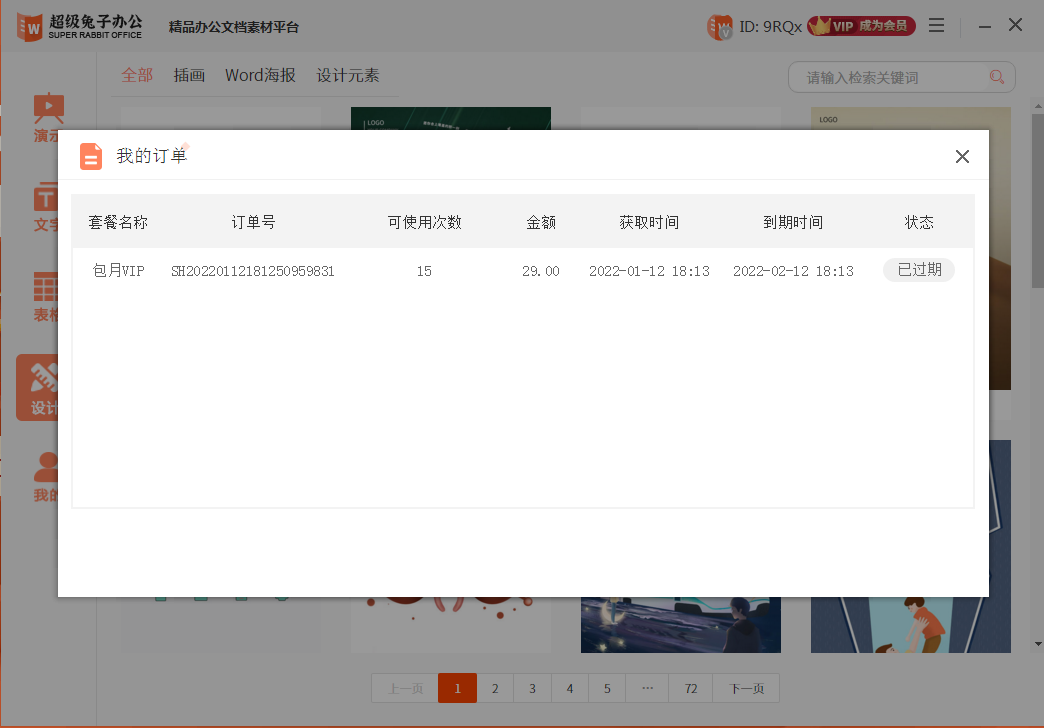
Task: Select the design (设计) sidebar icon
Action: pos(39,388)
